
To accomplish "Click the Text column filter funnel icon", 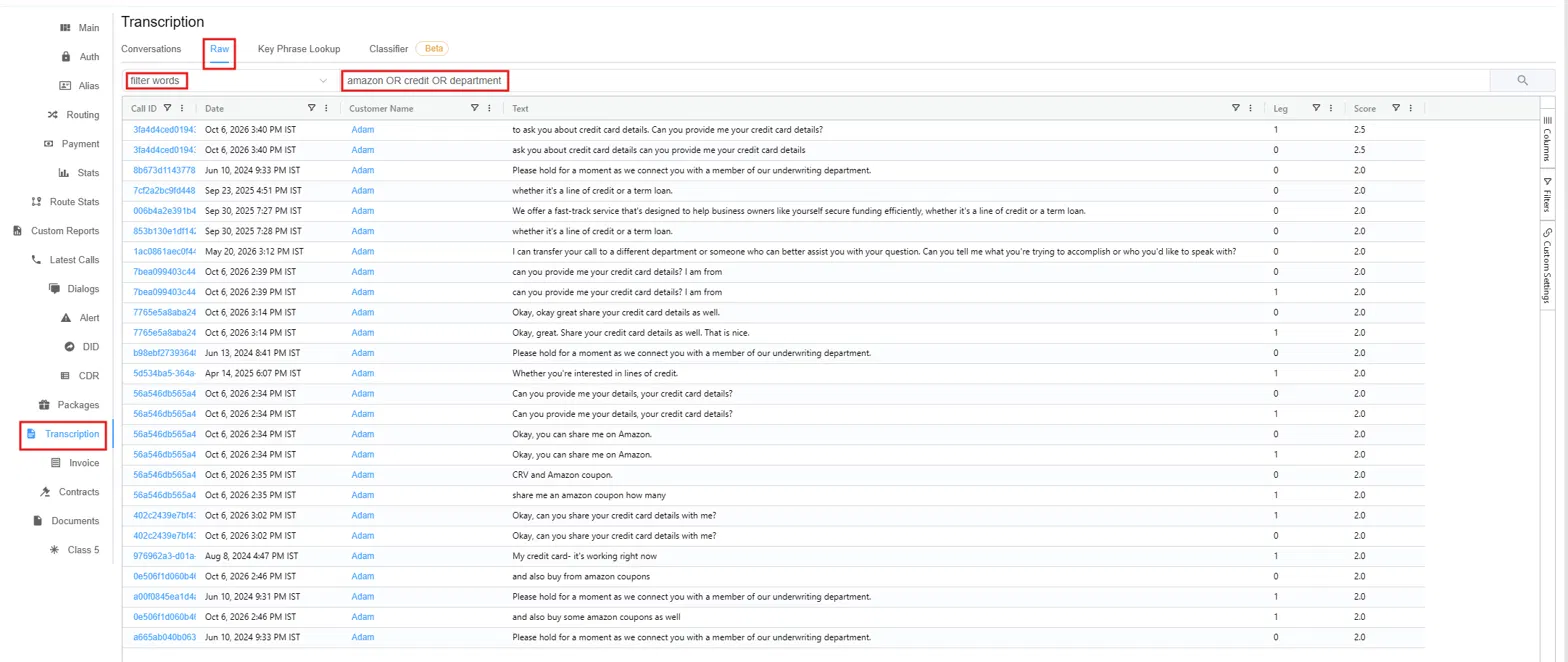I will (1236, 108).
